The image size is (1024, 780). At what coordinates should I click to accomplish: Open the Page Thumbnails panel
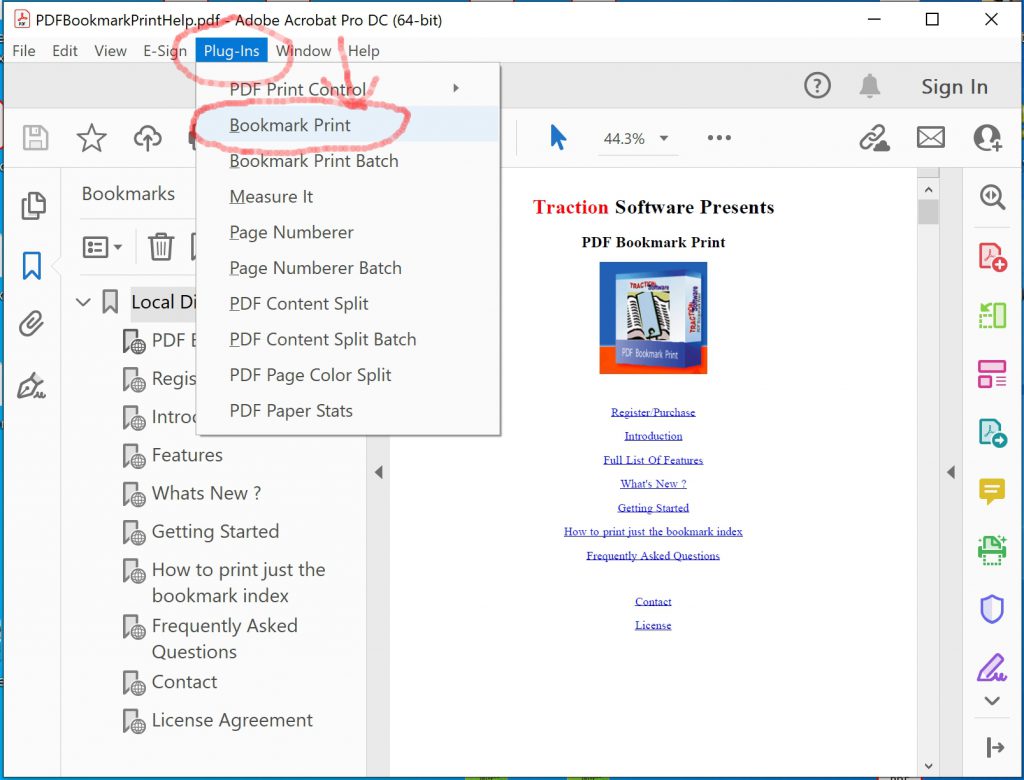(x=33, y=205)
